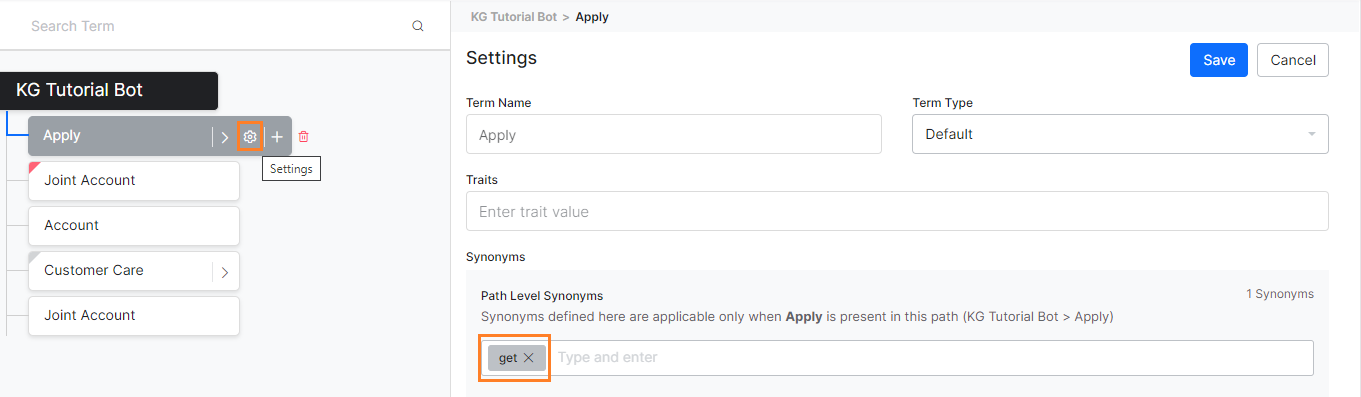Image resolution: width=1361 pixels, height=397 pixels.
Task: Remove the 'get' synonym tag
Action: (x=529, y=358)
